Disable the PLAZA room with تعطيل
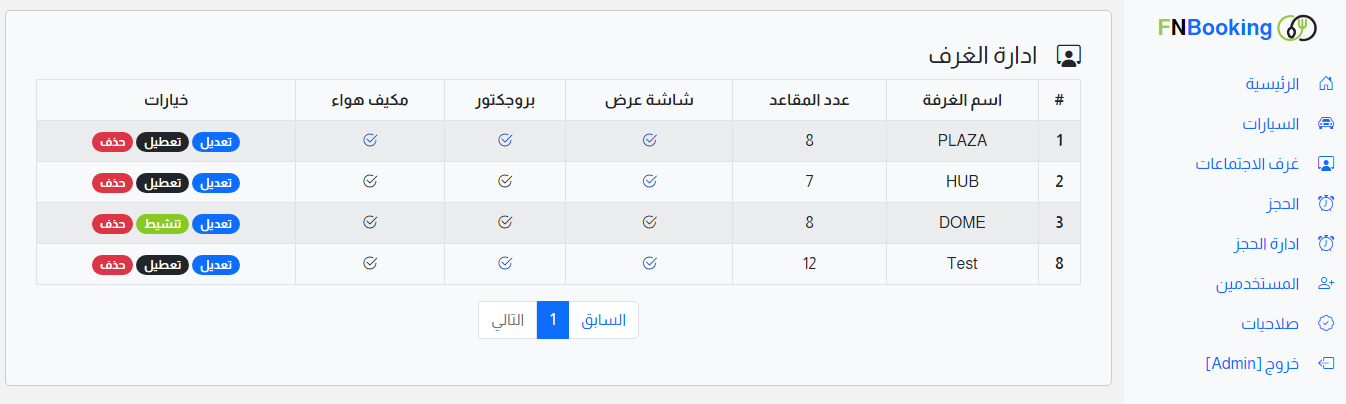The width and height of the screenshot is (1346, 404). [x=162, y=142]
